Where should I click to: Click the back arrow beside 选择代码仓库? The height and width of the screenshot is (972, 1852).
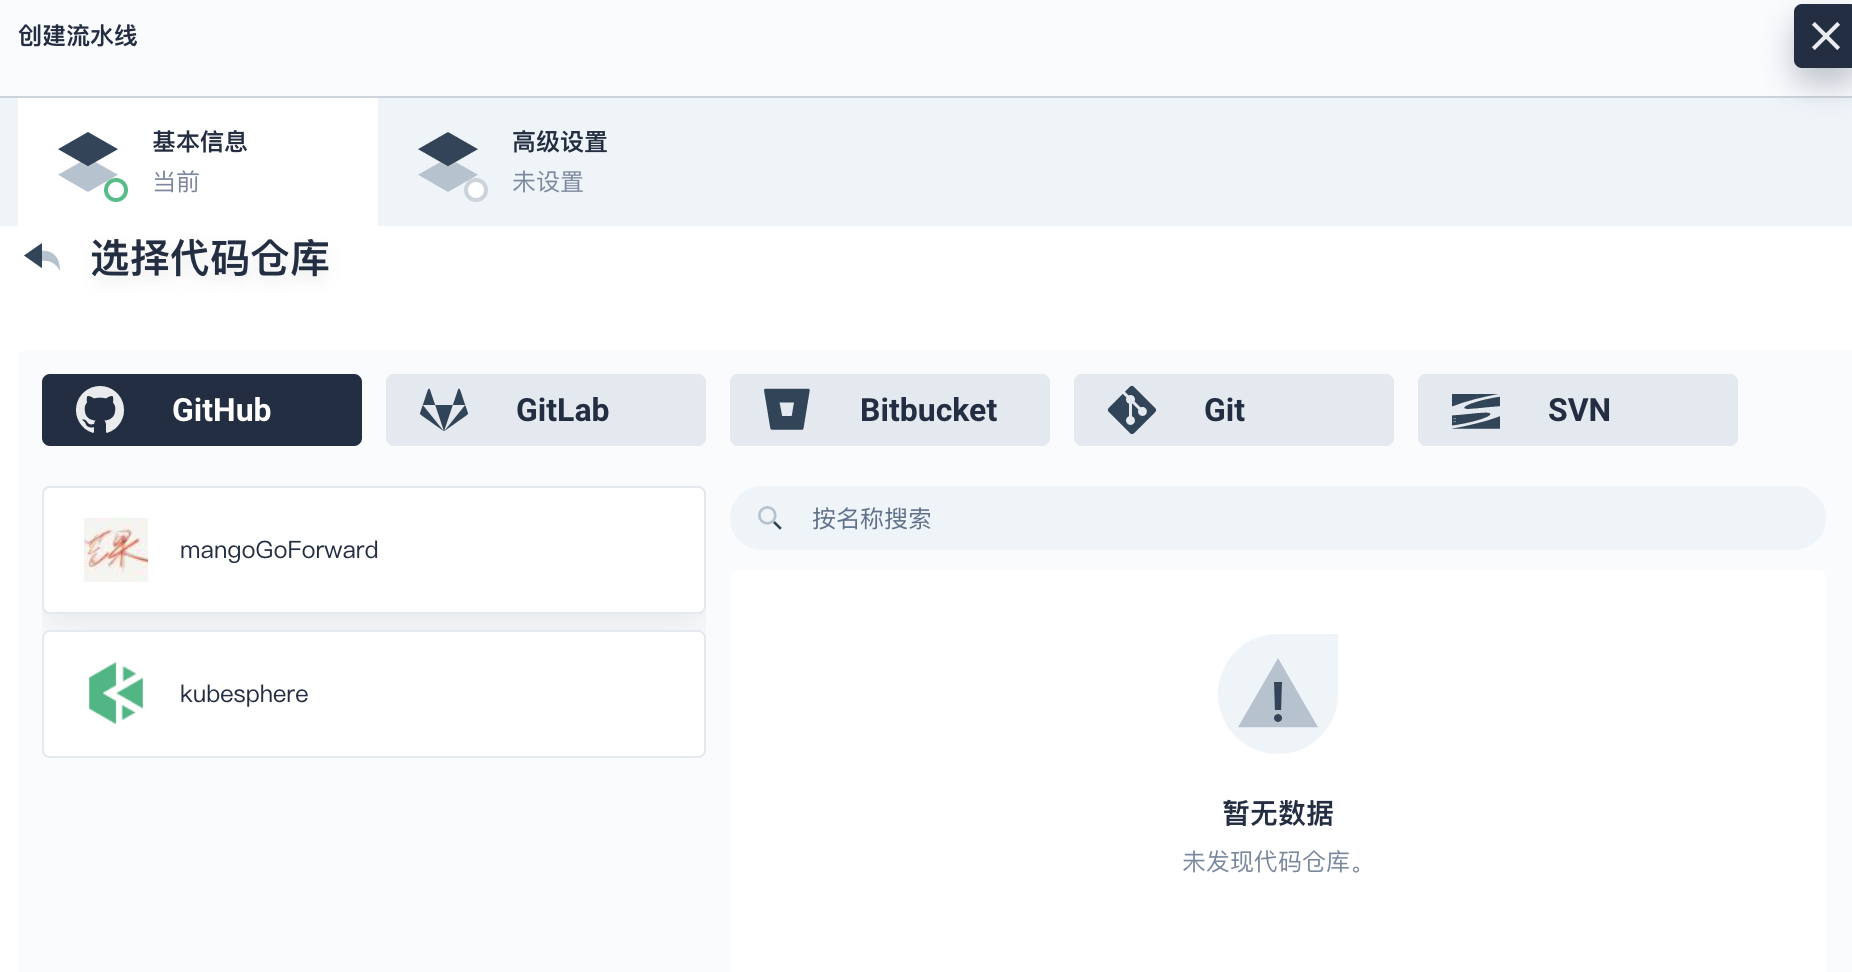tap(40, 258)
